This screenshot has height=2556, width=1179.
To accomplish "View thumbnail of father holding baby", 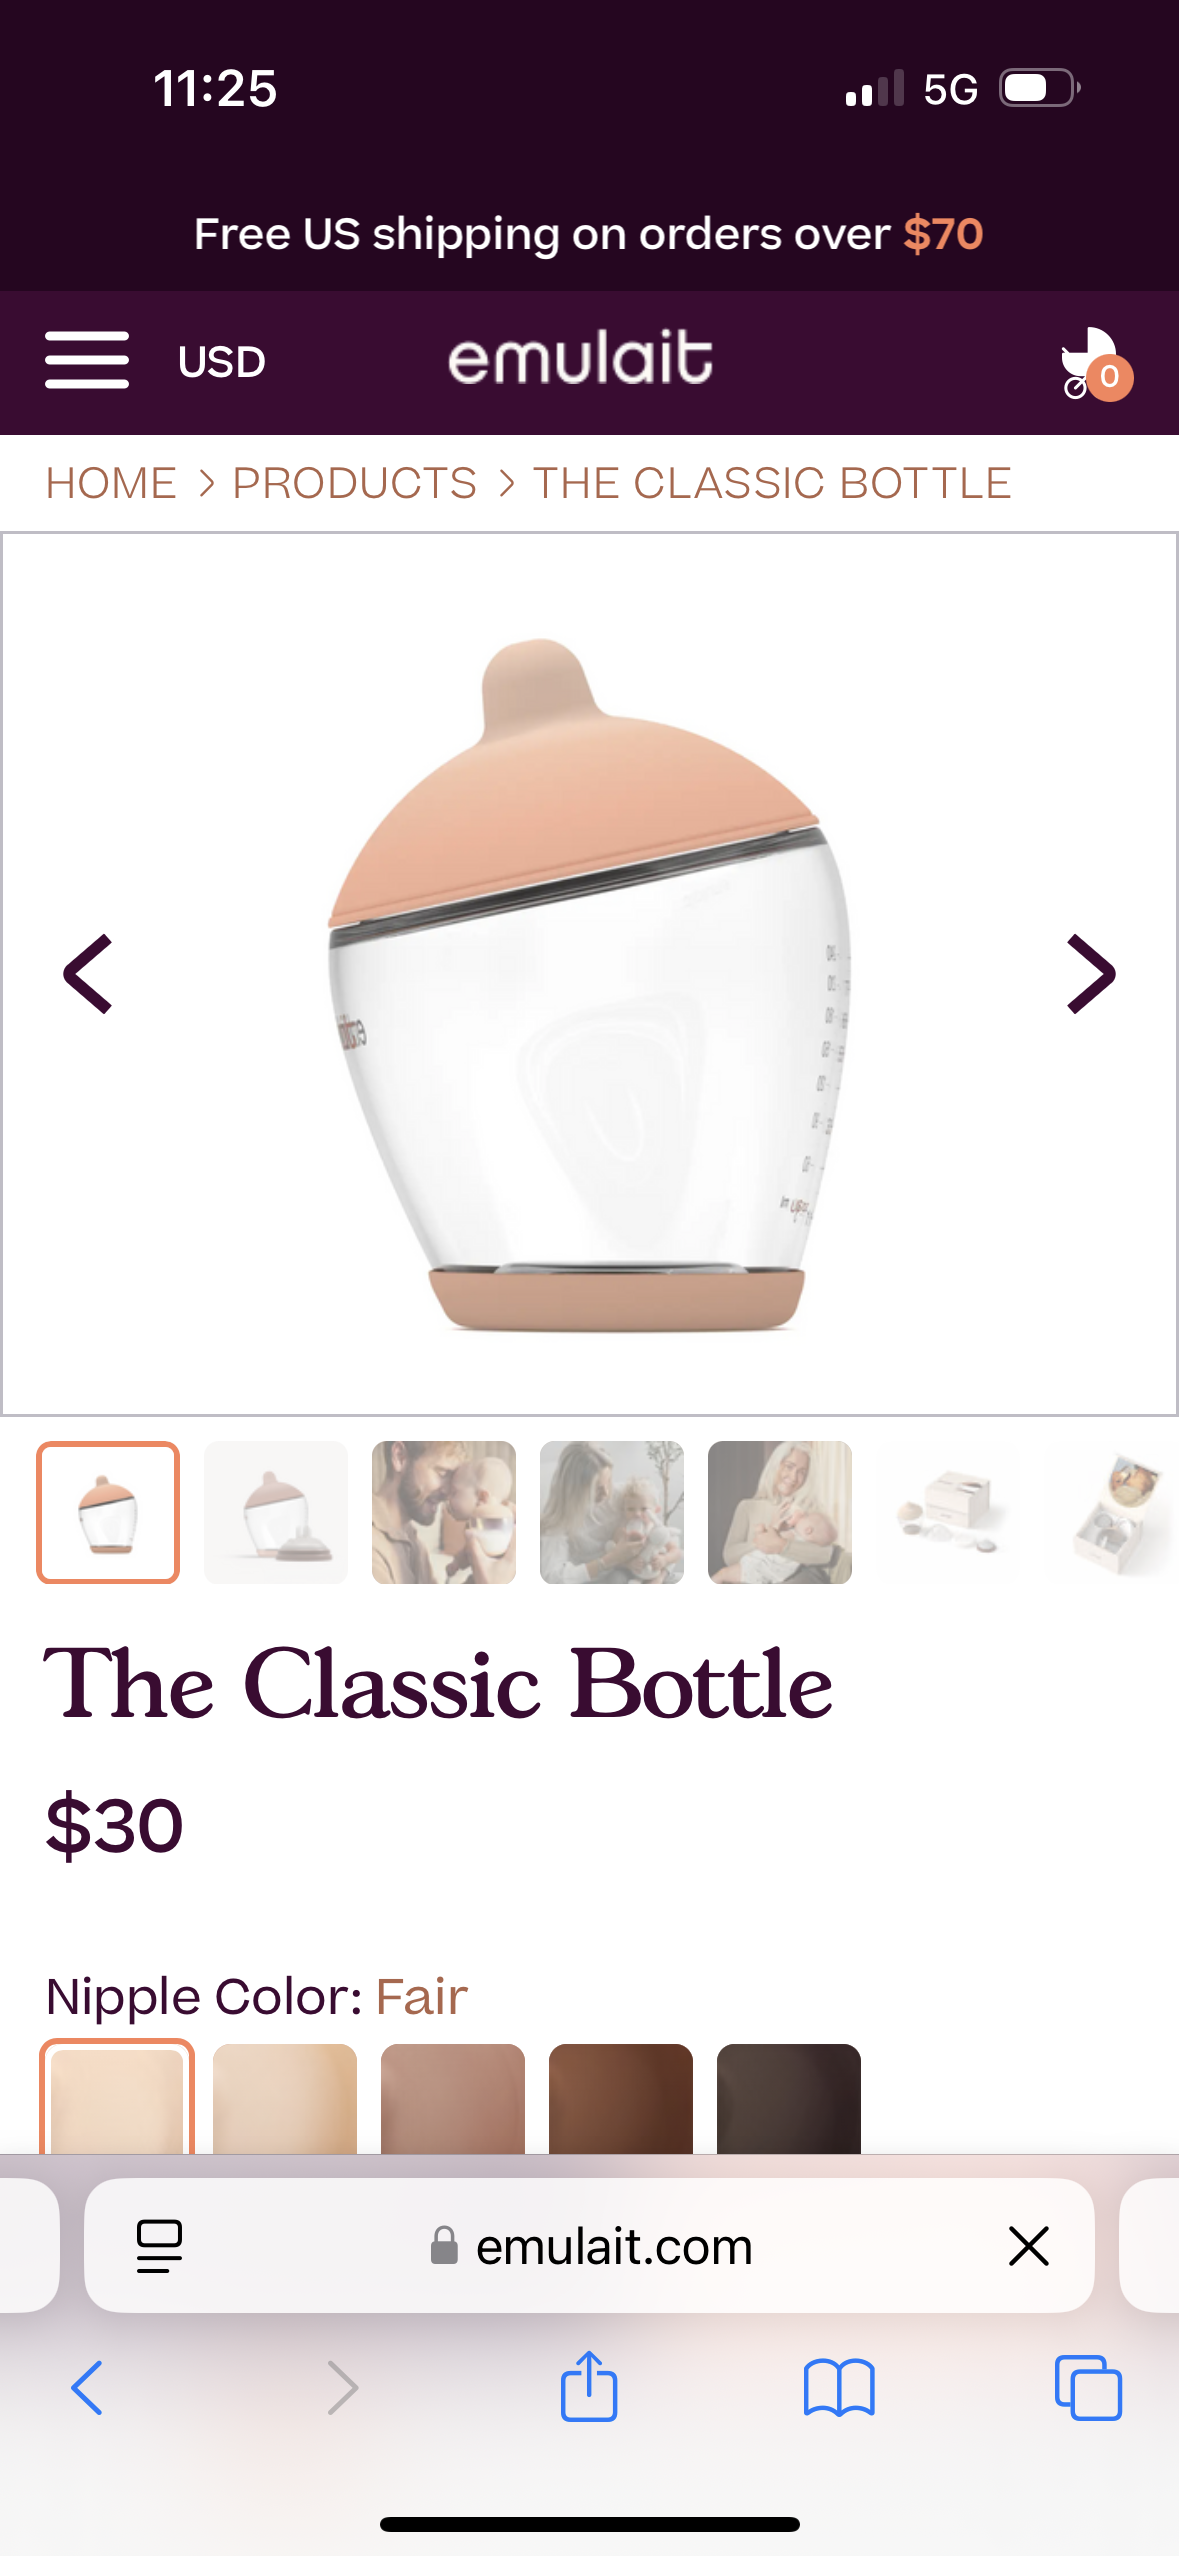I will [444, 1512].
